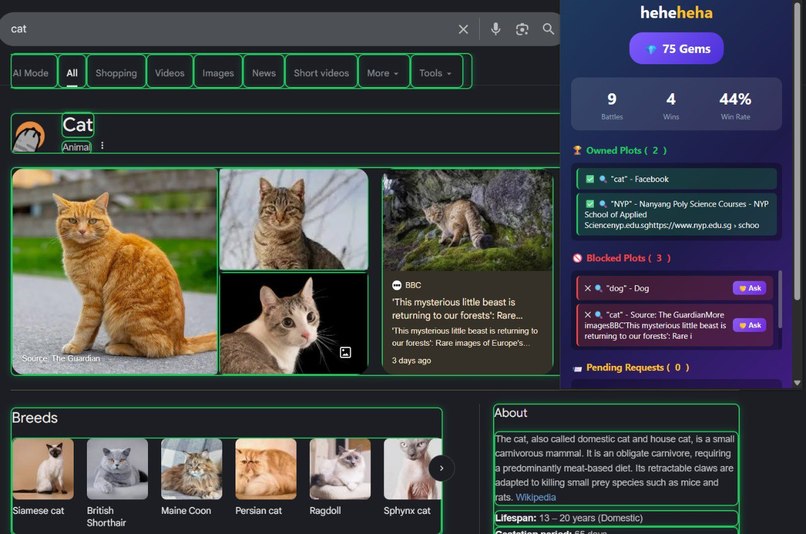806x534 pixels.
Task: Open the Wikipedia link in About
Action: coord(536,497)
